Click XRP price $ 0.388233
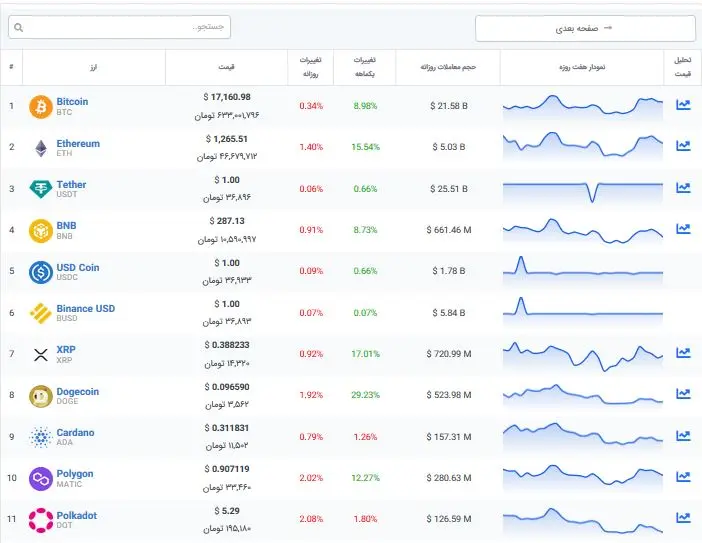 tap(227, 345)
